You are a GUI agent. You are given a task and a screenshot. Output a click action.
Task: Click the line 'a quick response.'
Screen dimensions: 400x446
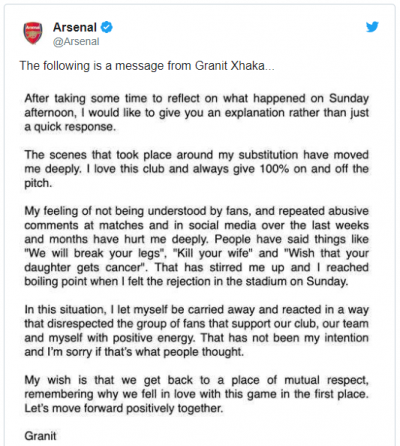70,127
